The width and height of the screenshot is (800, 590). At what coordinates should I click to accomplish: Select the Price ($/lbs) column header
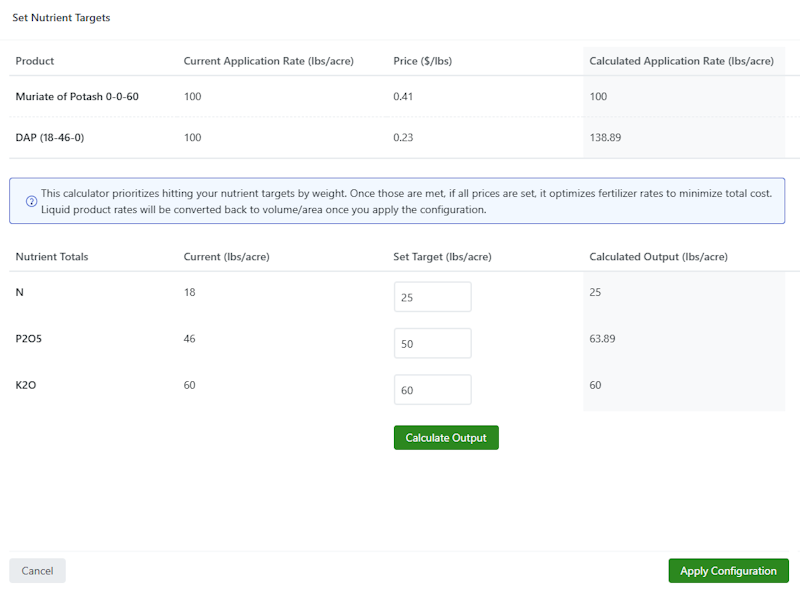[422, 61]
